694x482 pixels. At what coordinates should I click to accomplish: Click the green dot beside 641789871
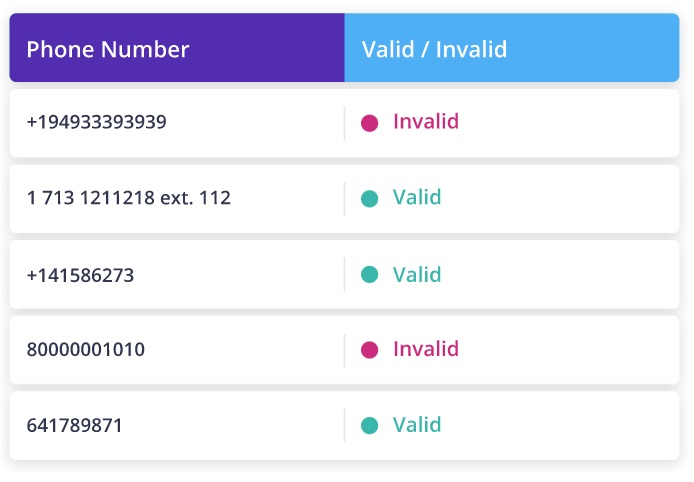pos(369,425)
